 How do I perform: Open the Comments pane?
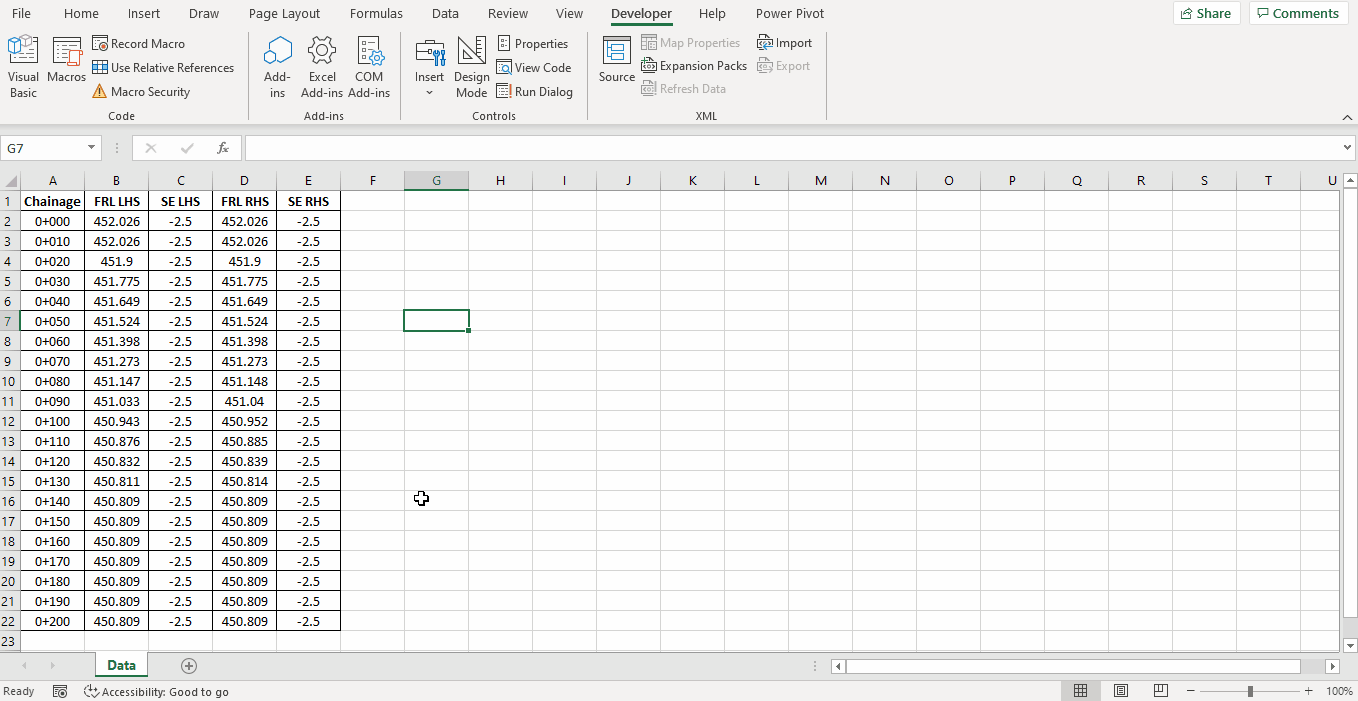pyautogui.click(x=1298, y=13)
